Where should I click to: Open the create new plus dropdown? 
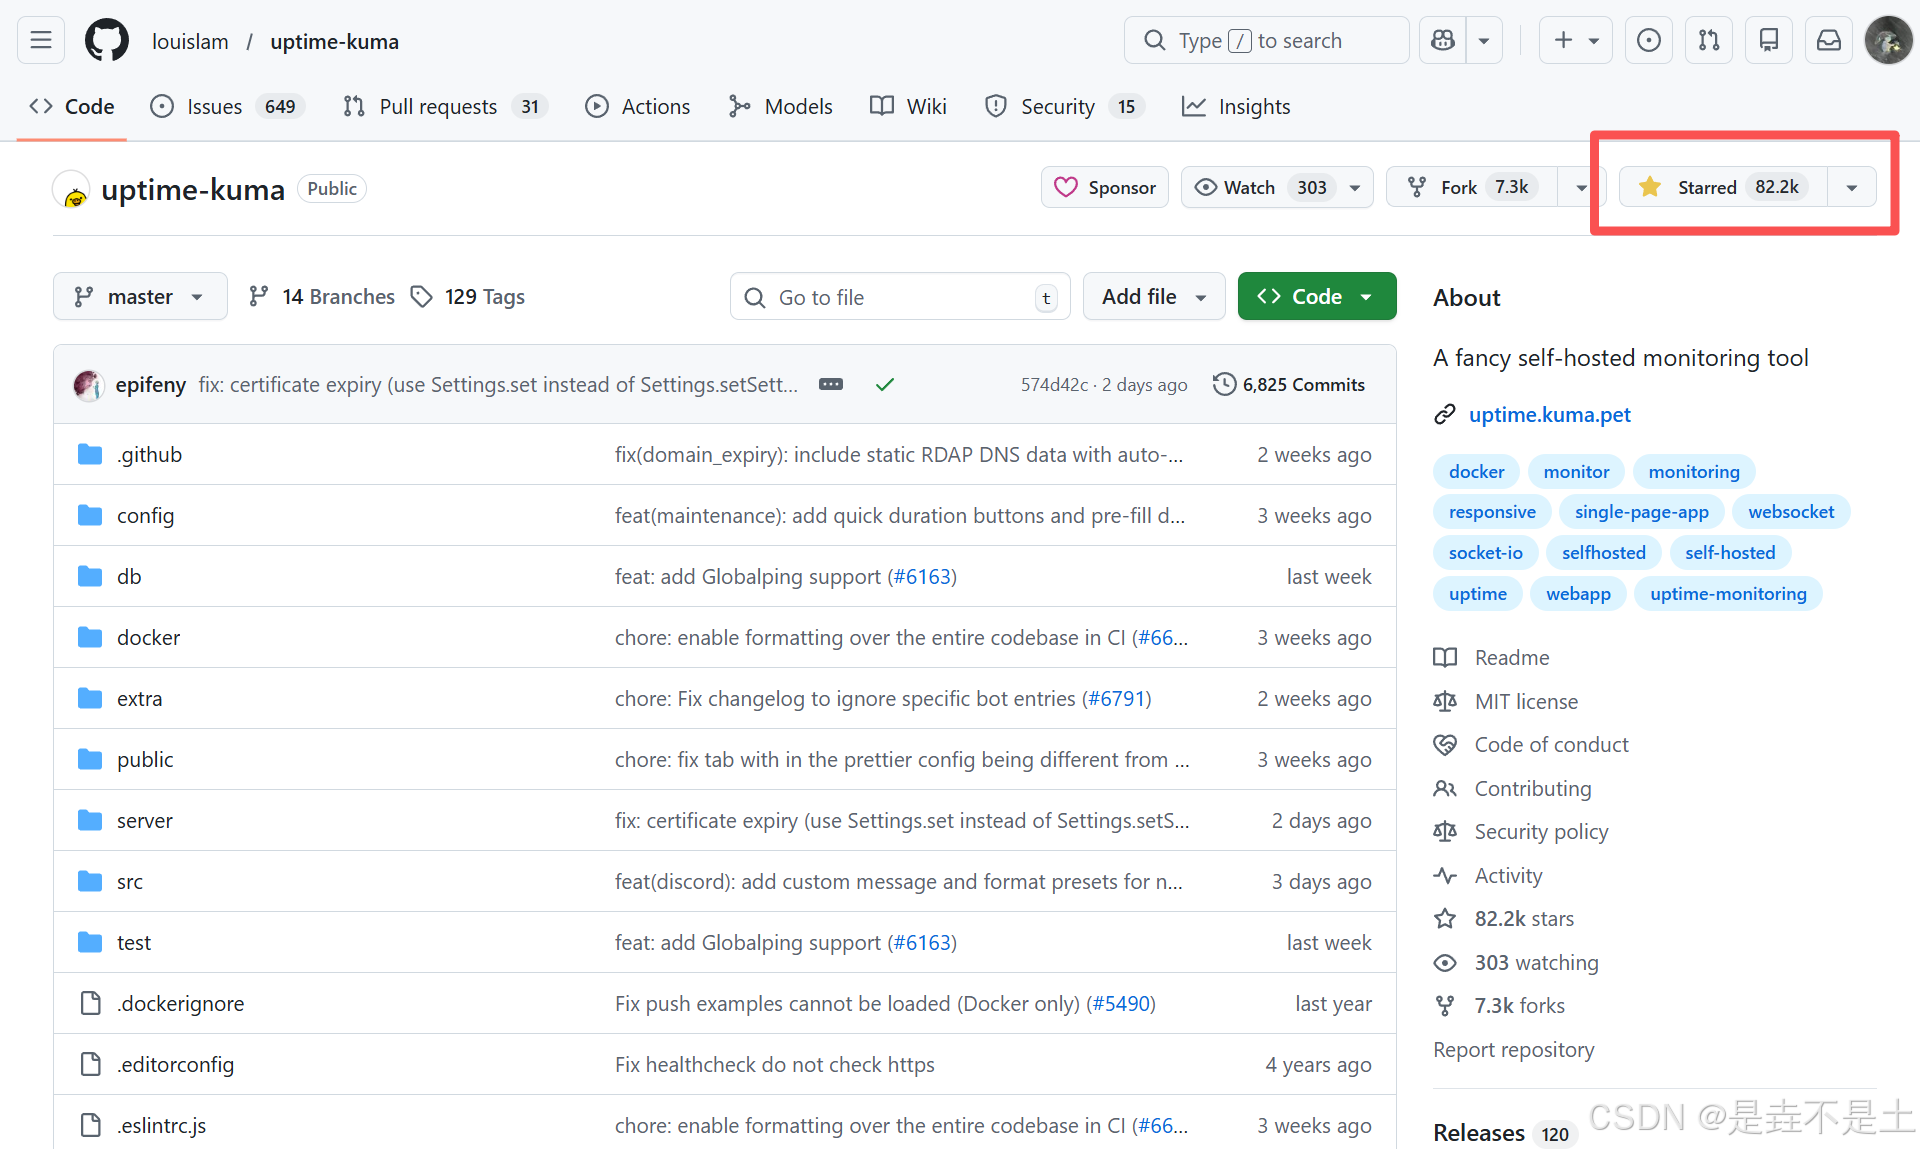coord(1576,41)
